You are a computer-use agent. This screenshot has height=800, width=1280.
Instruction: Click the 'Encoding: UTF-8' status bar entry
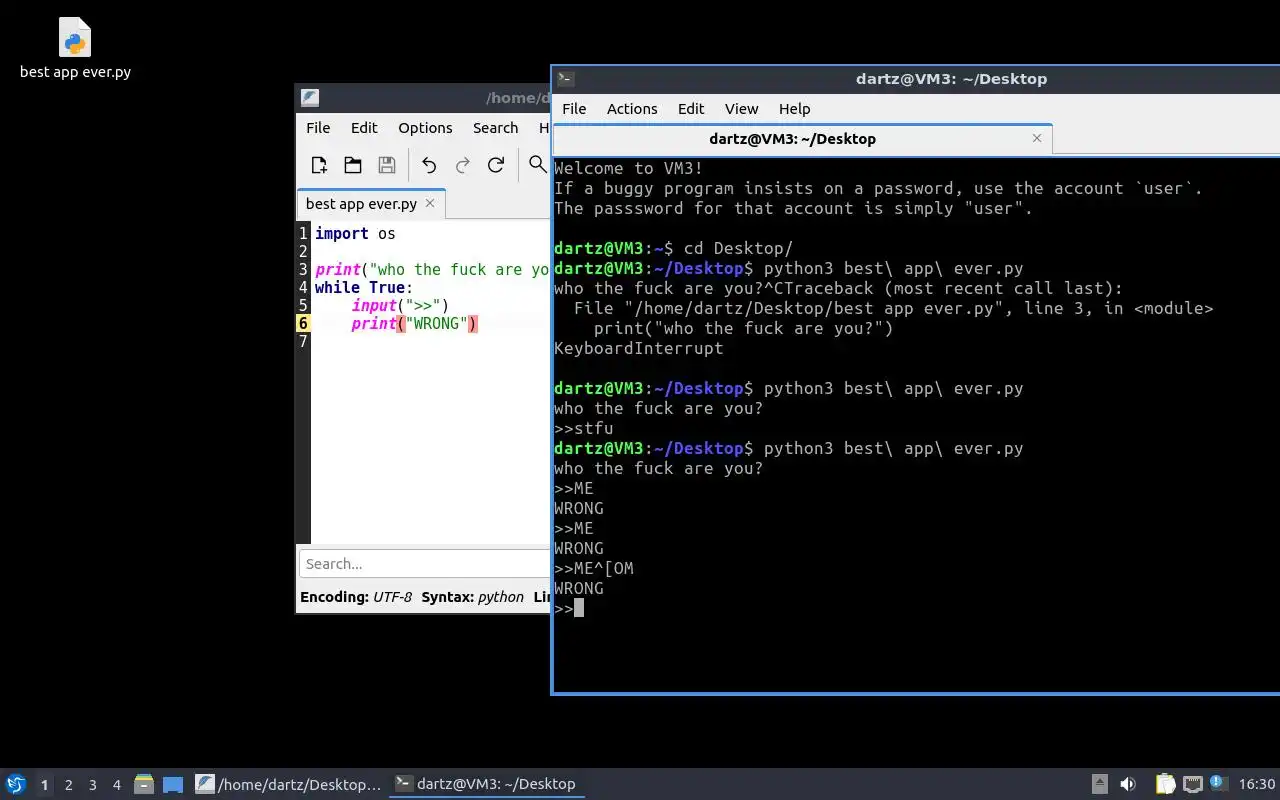point(356,597)
